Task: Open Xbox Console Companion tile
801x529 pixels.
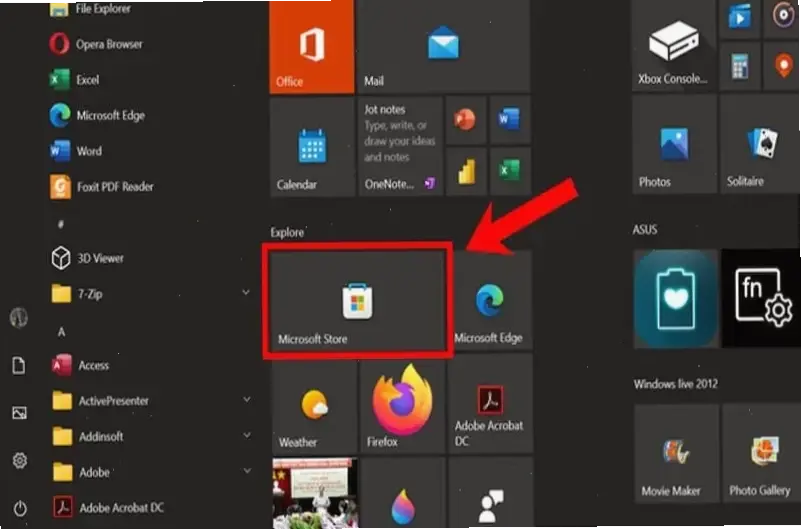Action: [x=673, y=45]
